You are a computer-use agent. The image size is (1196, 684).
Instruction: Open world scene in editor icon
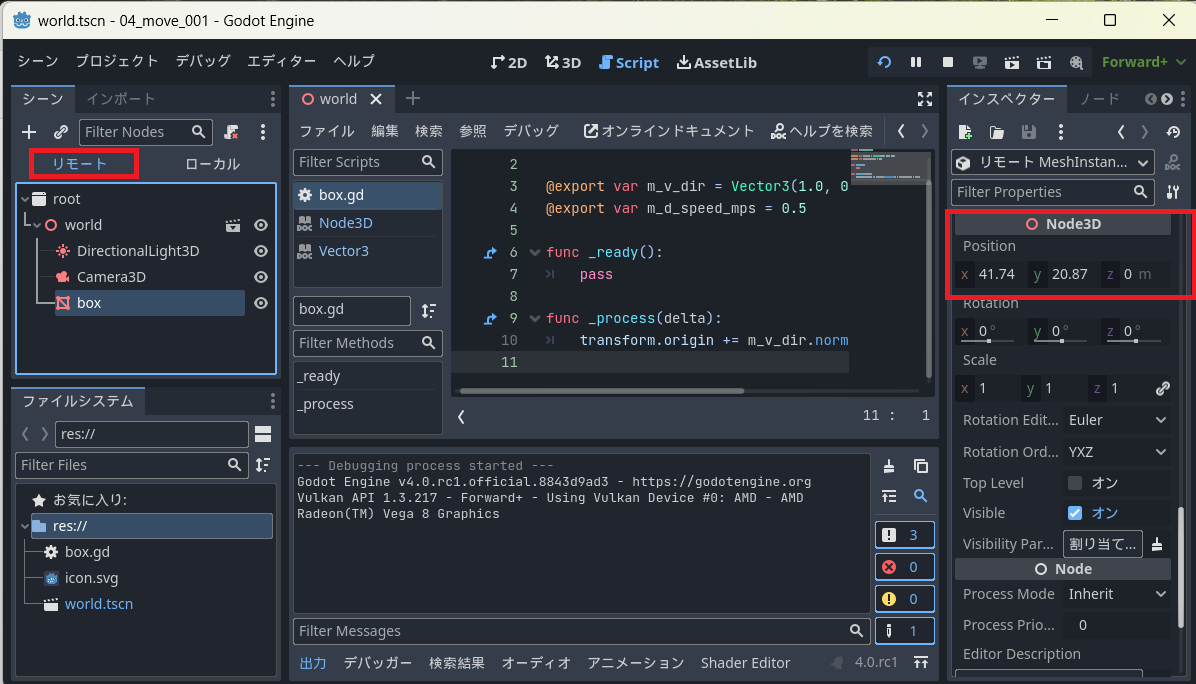coord(233,225)
